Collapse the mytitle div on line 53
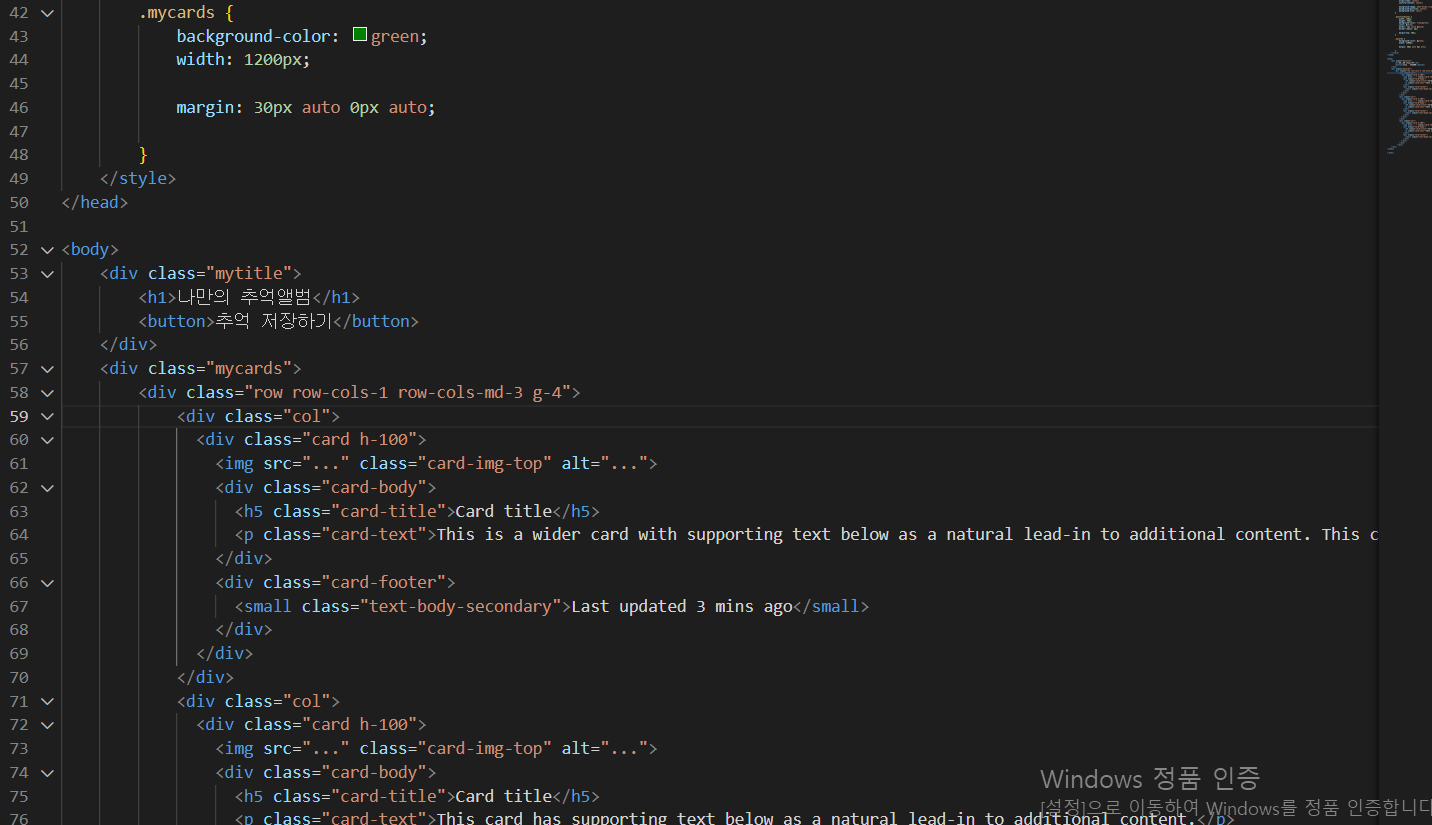The width and height of the screenshot is (1432, 825). point(47,274)
